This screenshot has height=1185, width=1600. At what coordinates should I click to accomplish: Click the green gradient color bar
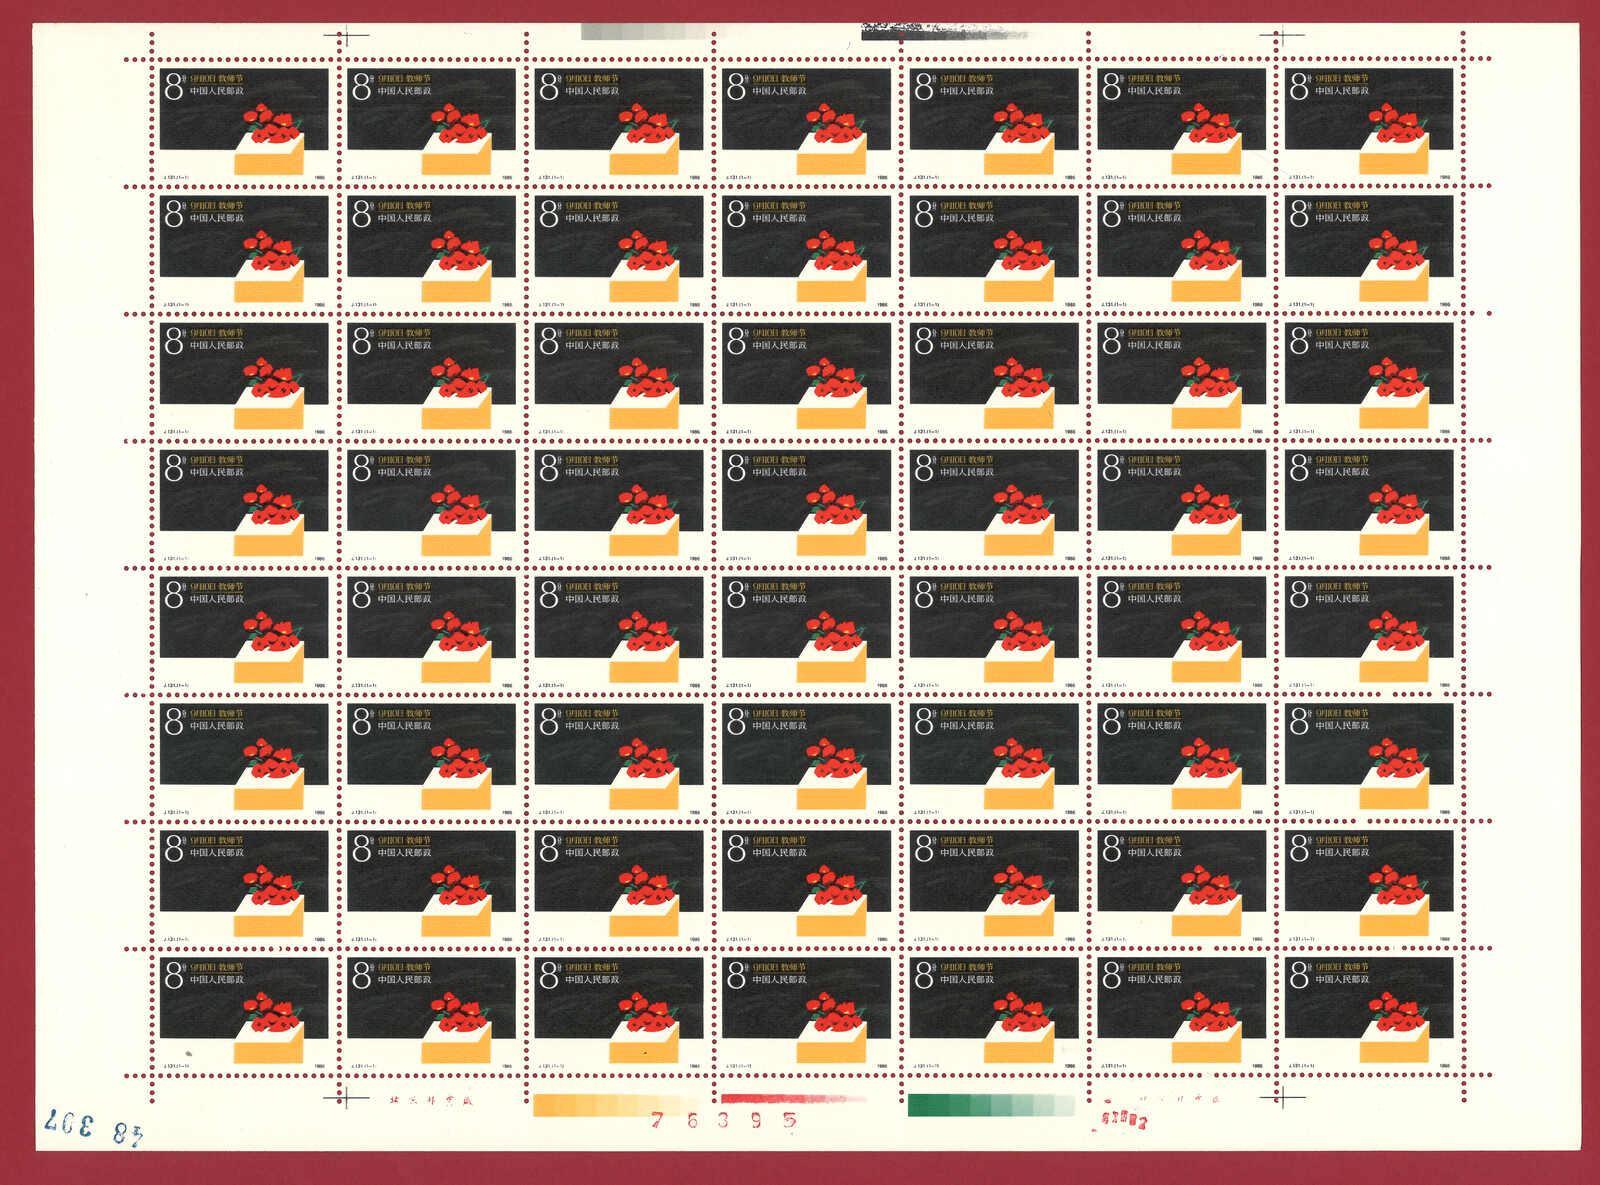click(990, 1105)
